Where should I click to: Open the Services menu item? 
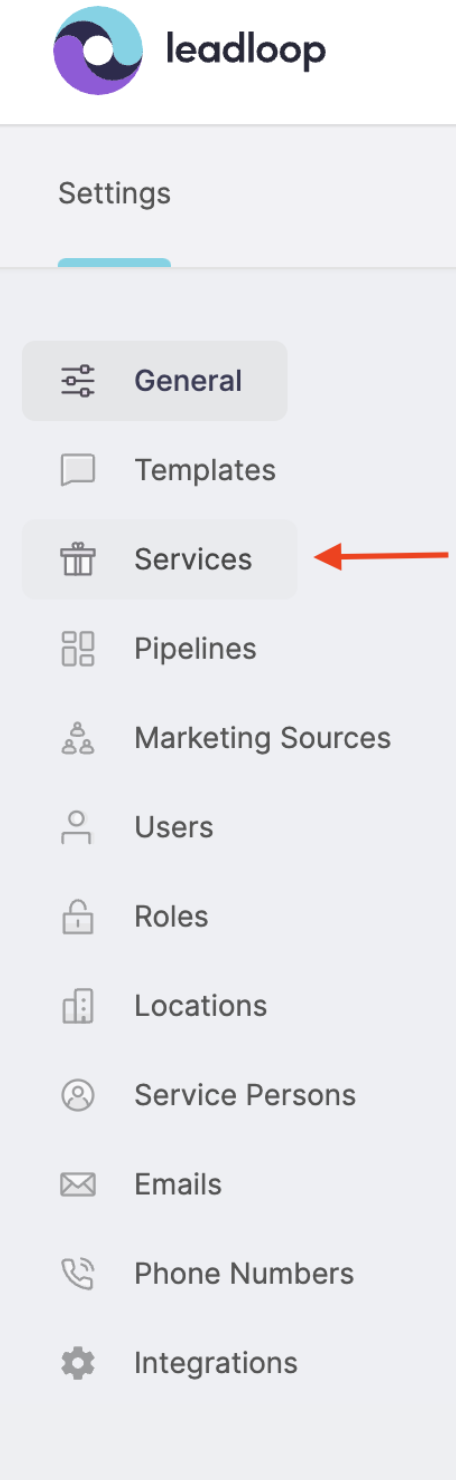tap(160, 559)
